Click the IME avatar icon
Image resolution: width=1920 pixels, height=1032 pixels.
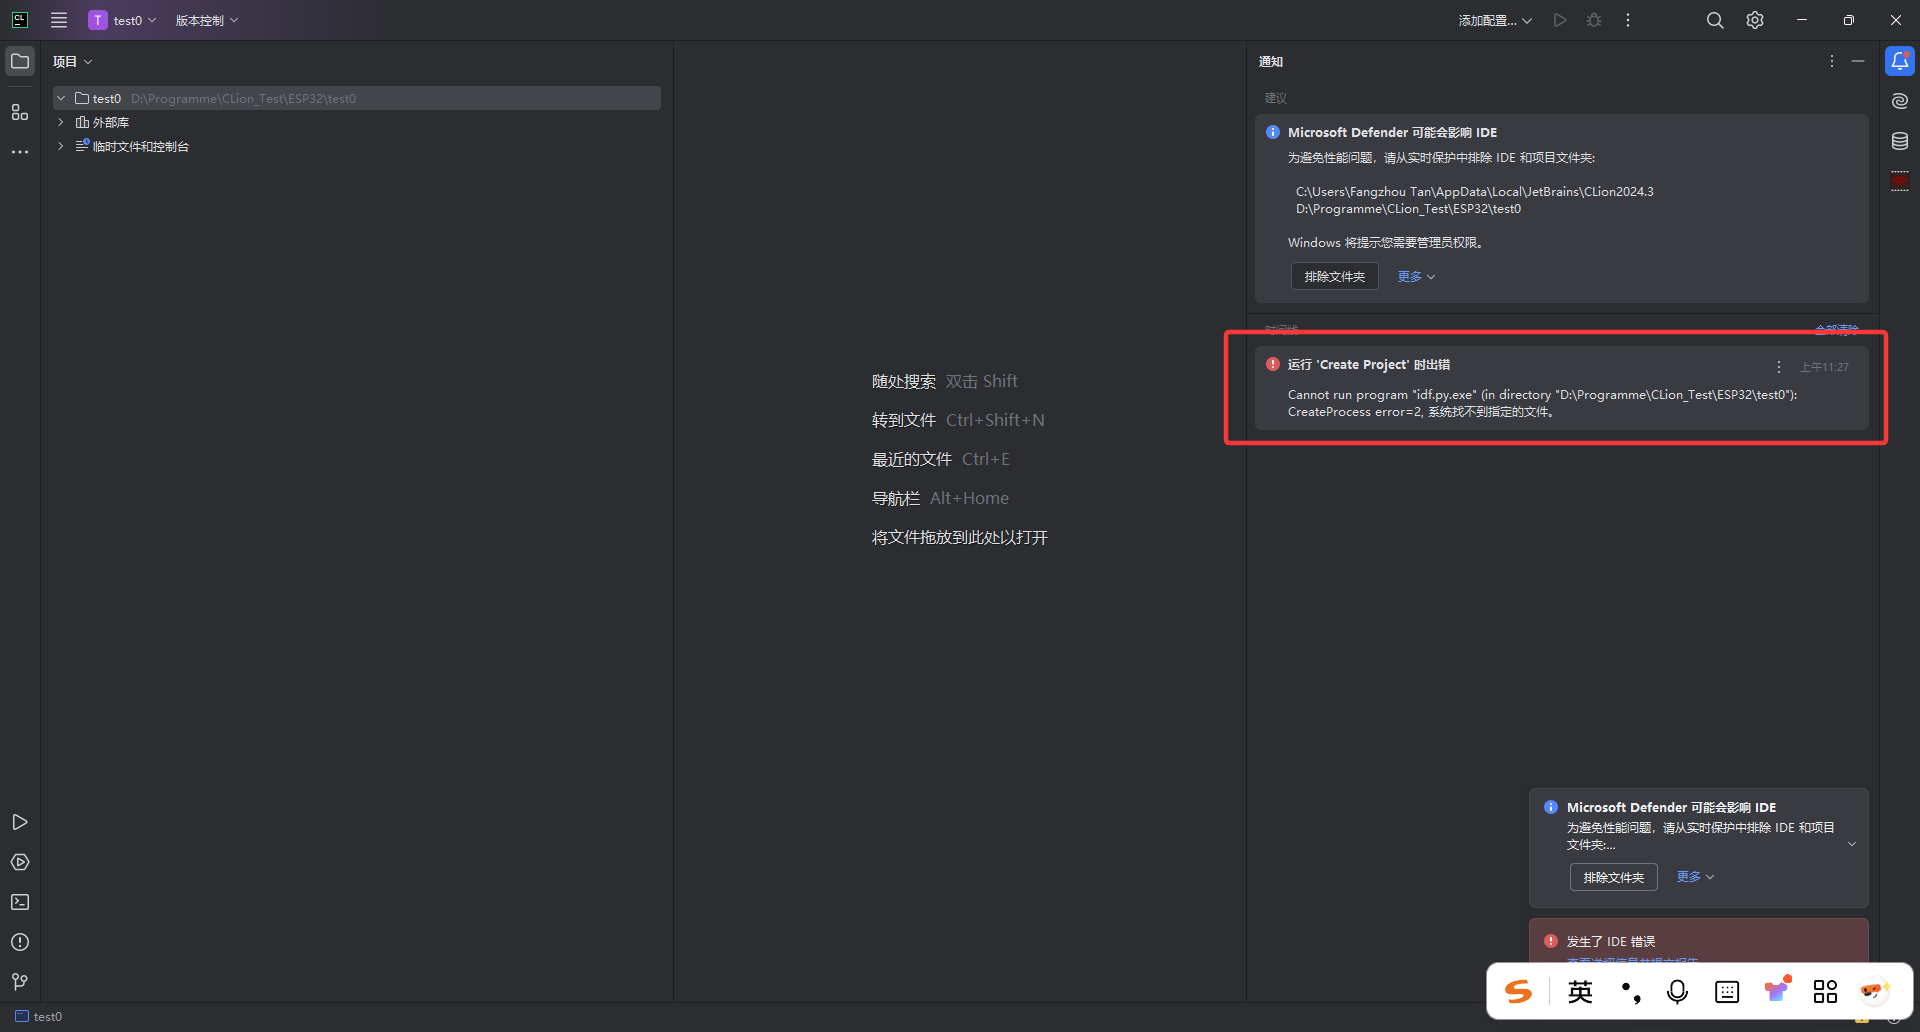click(1875, 990)
